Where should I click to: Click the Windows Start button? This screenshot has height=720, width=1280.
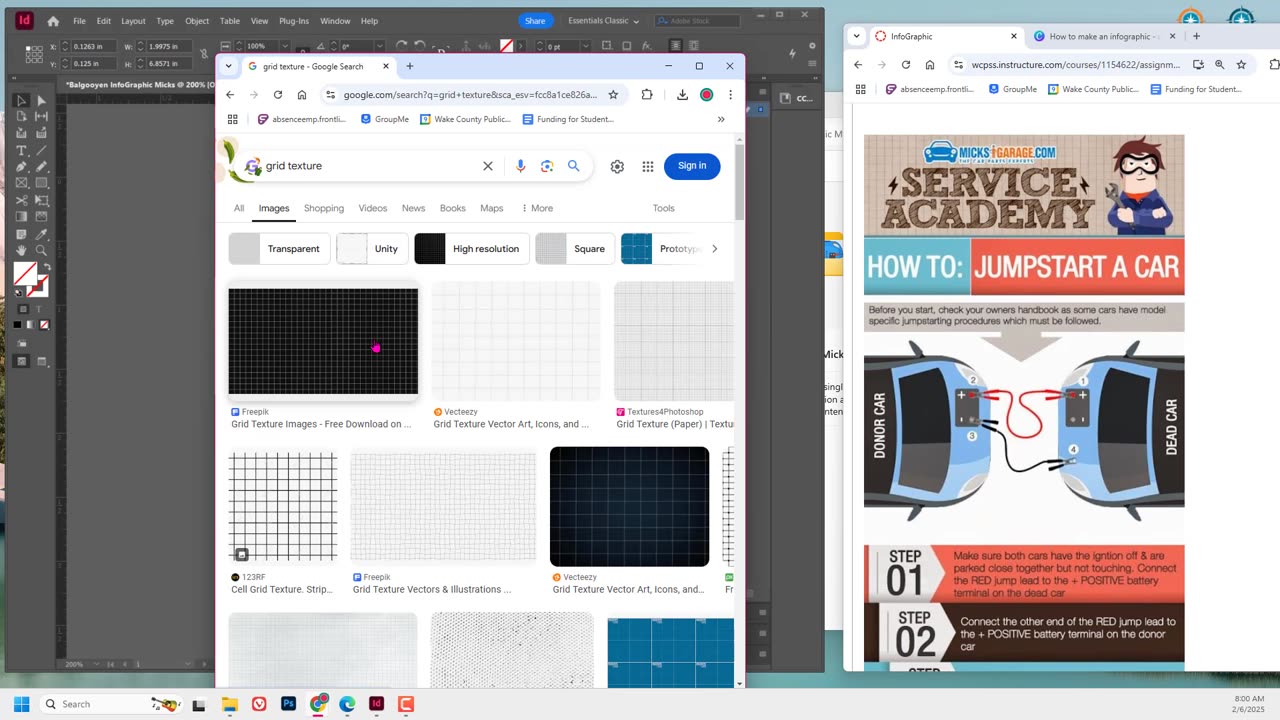pyautogui.click(x=21, y=704)
